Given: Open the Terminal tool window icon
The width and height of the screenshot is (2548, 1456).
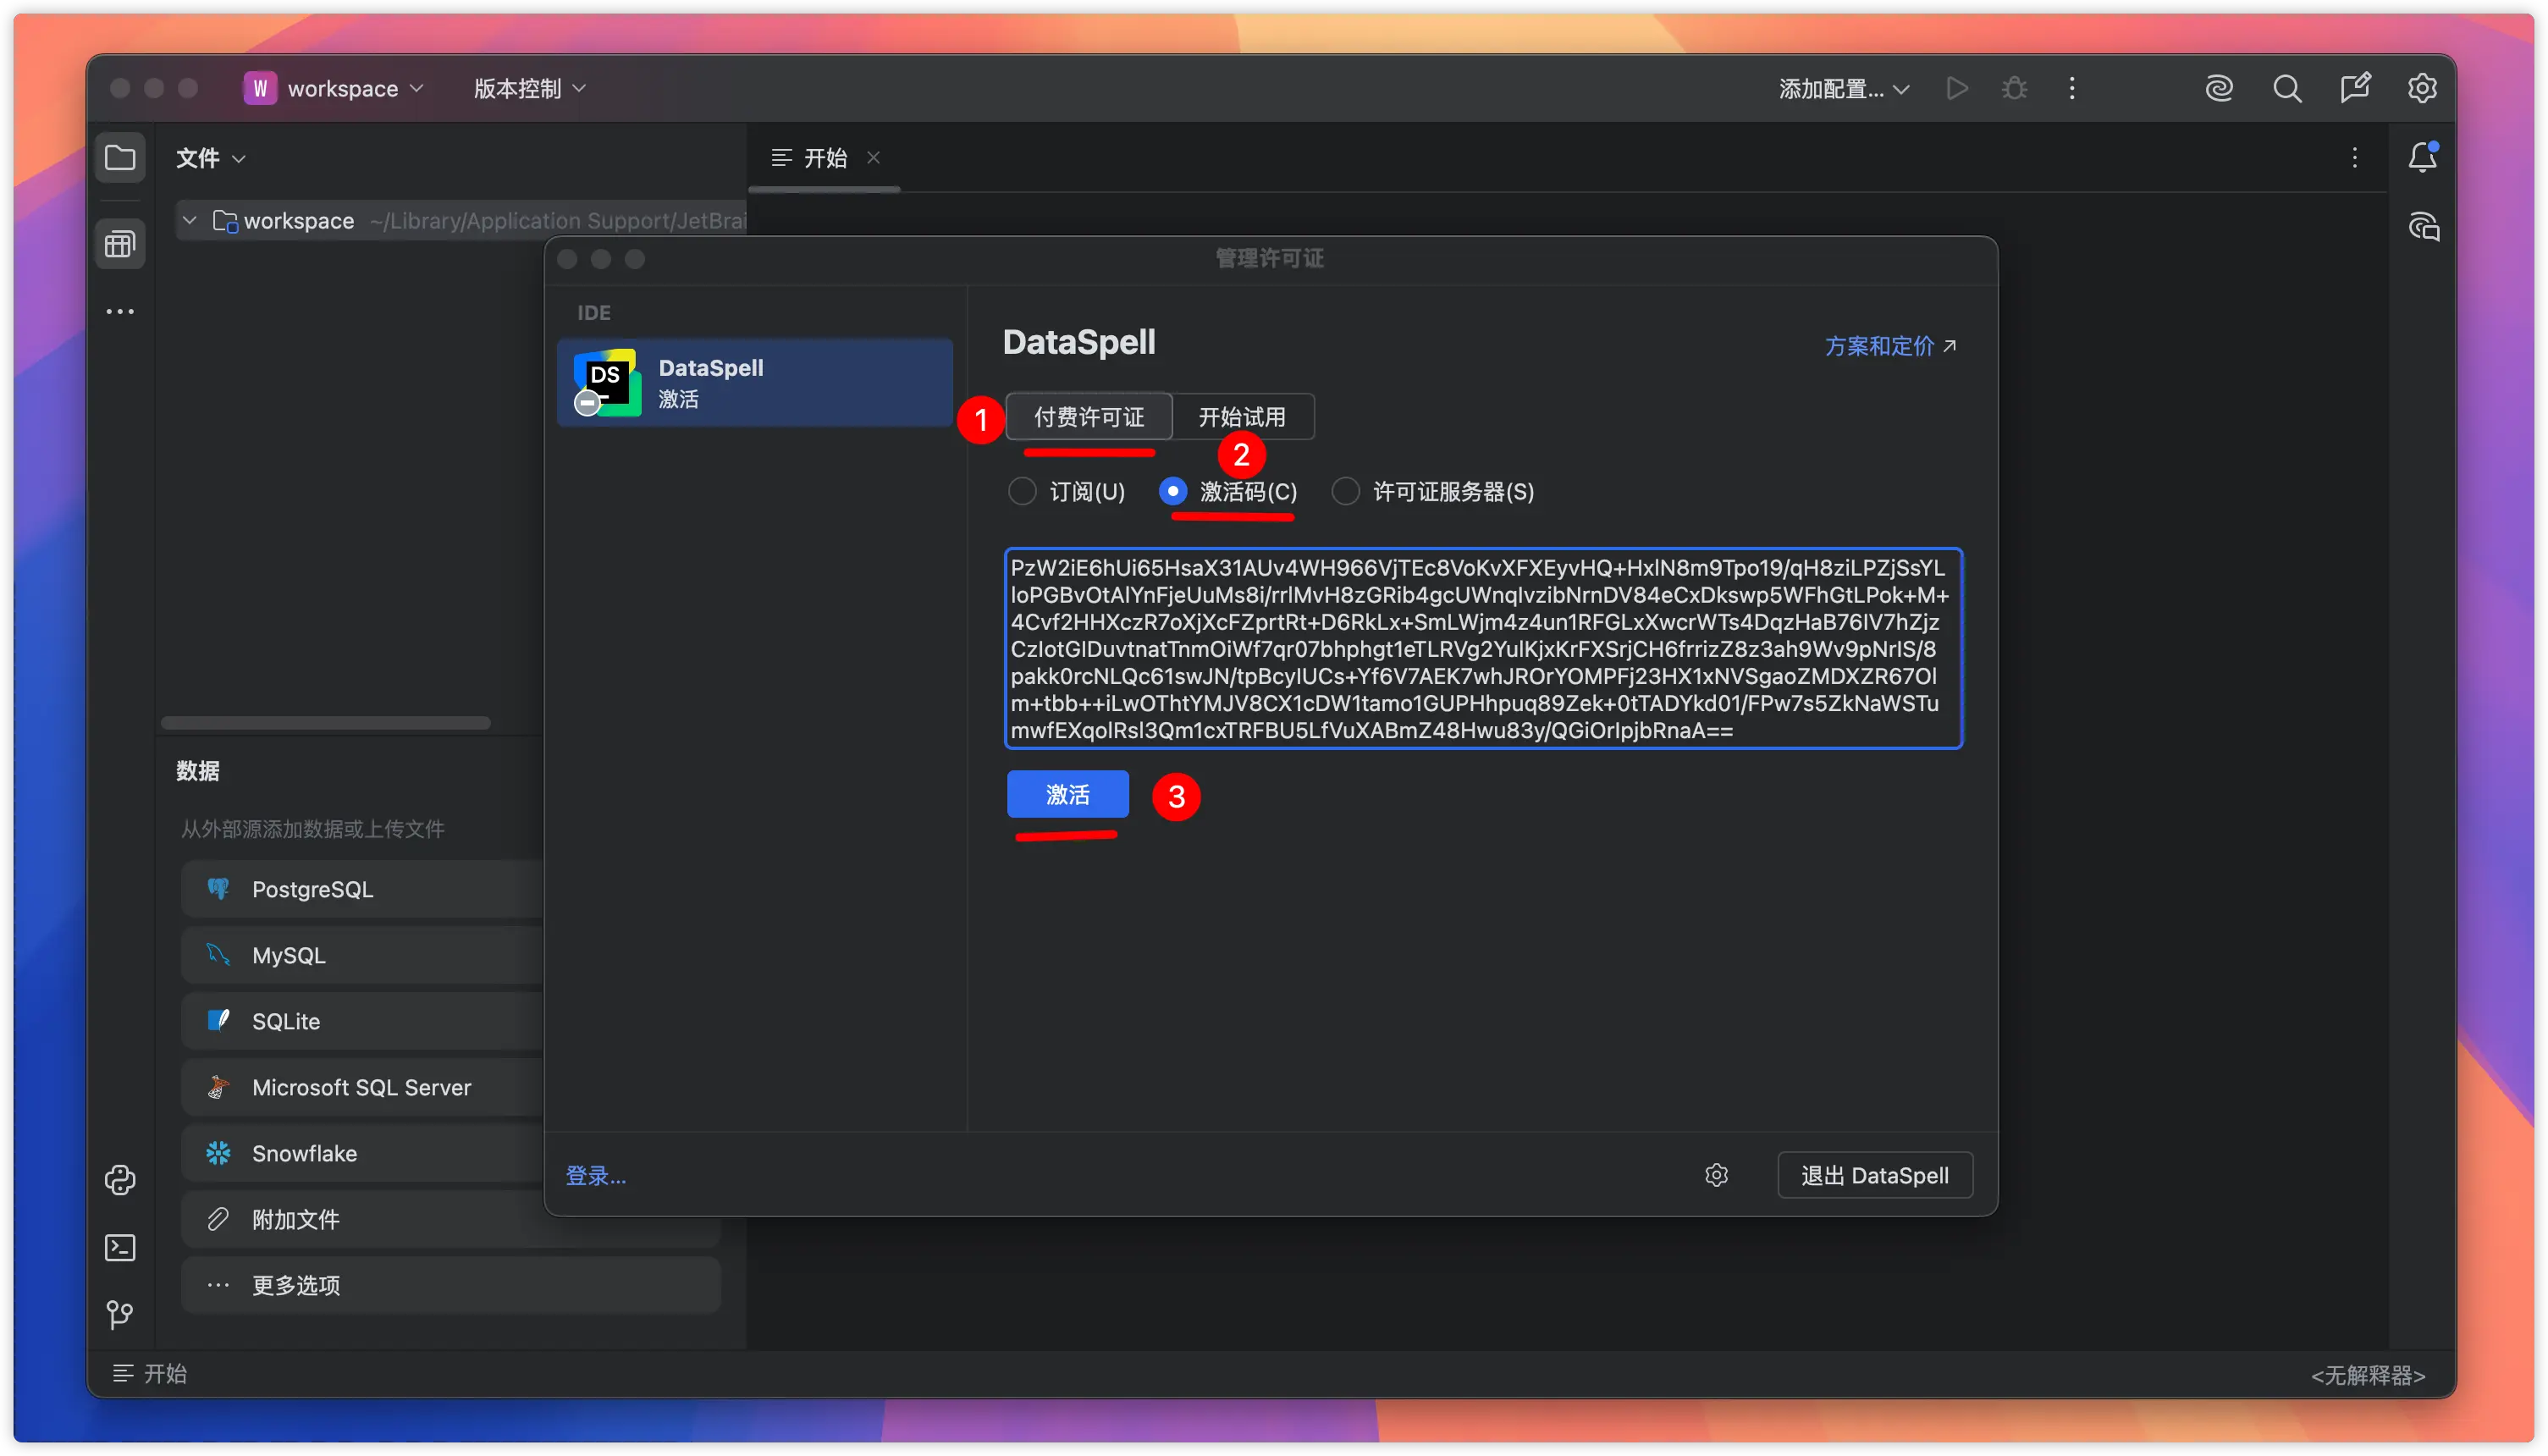Looking at the screenshot, I should 120,1247.
